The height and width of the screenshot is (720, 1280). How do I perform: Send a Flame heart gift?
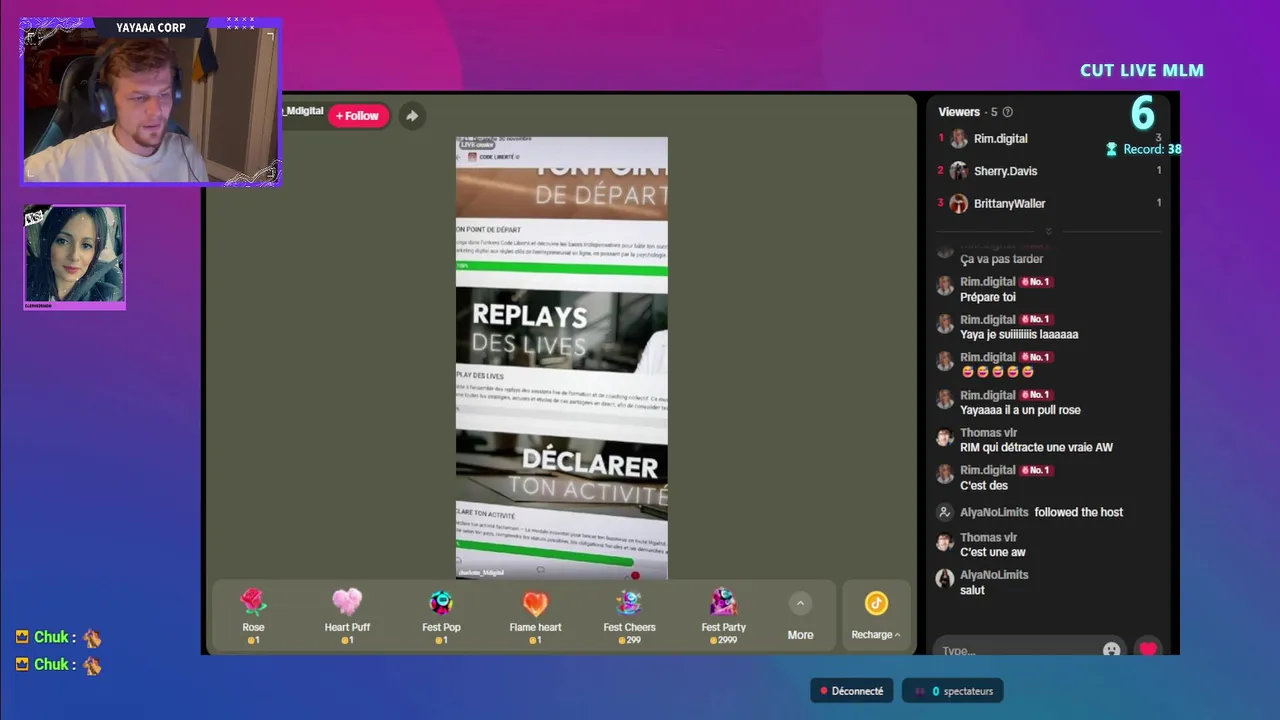click(535, 615)
